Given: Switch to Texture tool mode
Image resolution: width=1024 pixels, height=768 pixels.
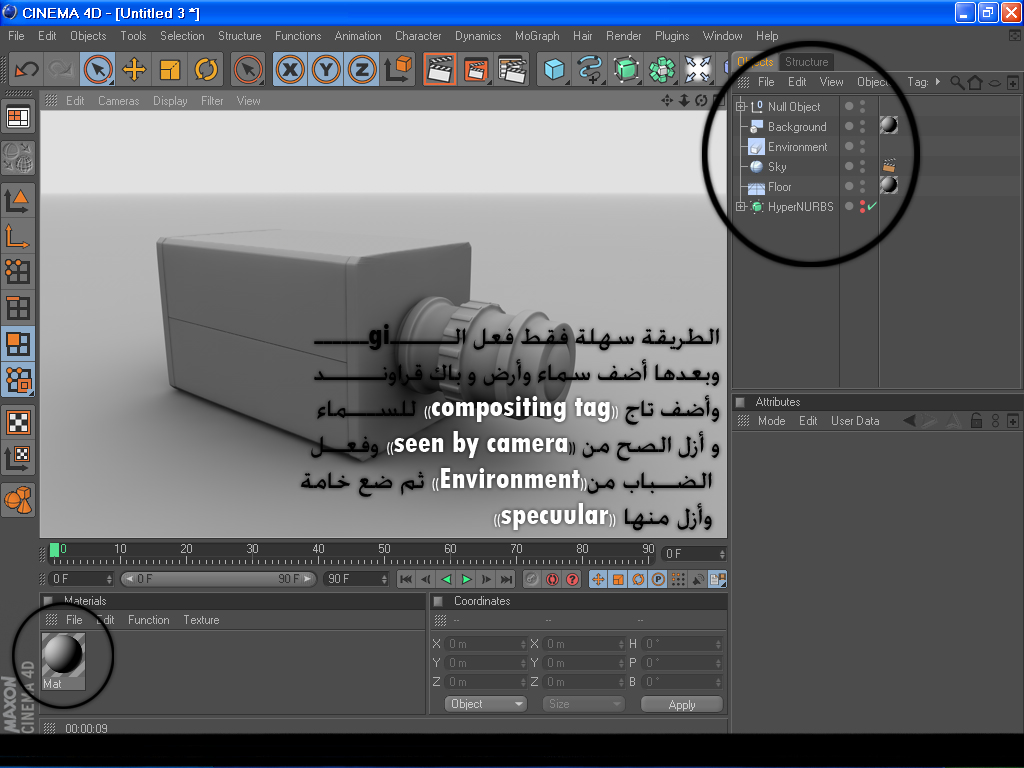Looking at the screenshot, I should coord(18,422).
